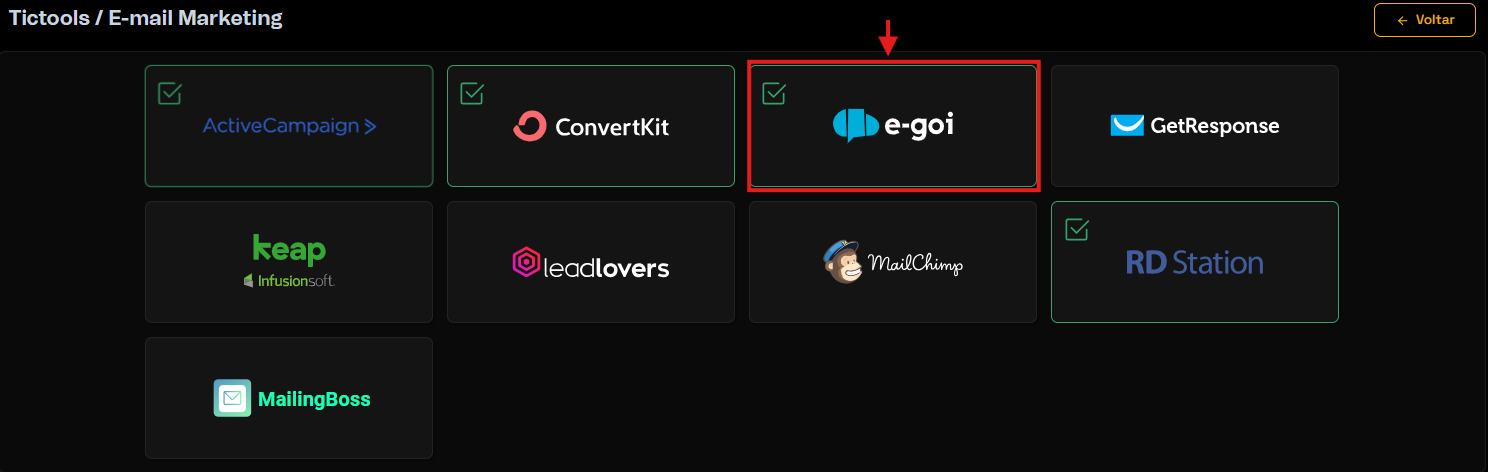Choose the Keap Infusionsoft logo
Screen dimensions: 1488x472
[x=289, y=261]
